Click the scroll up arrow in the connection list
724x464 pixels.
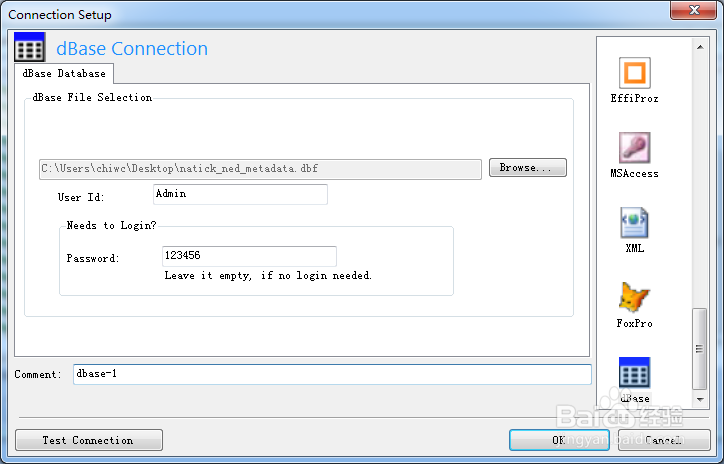point(700,47)
